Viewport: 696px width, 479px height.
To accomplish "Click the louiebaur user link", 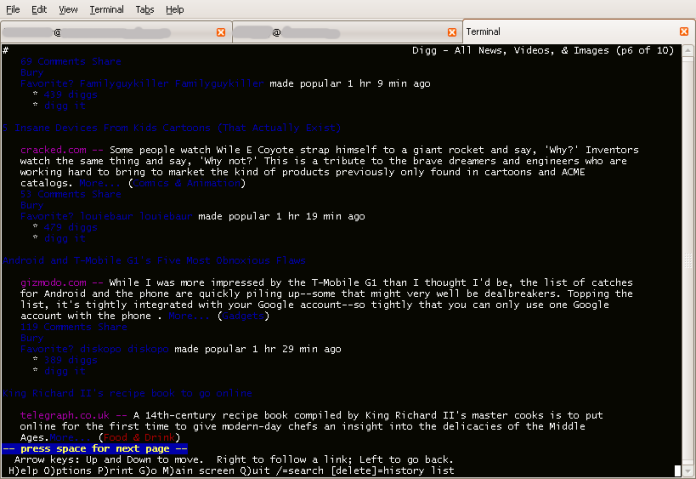I will point(106,216).
